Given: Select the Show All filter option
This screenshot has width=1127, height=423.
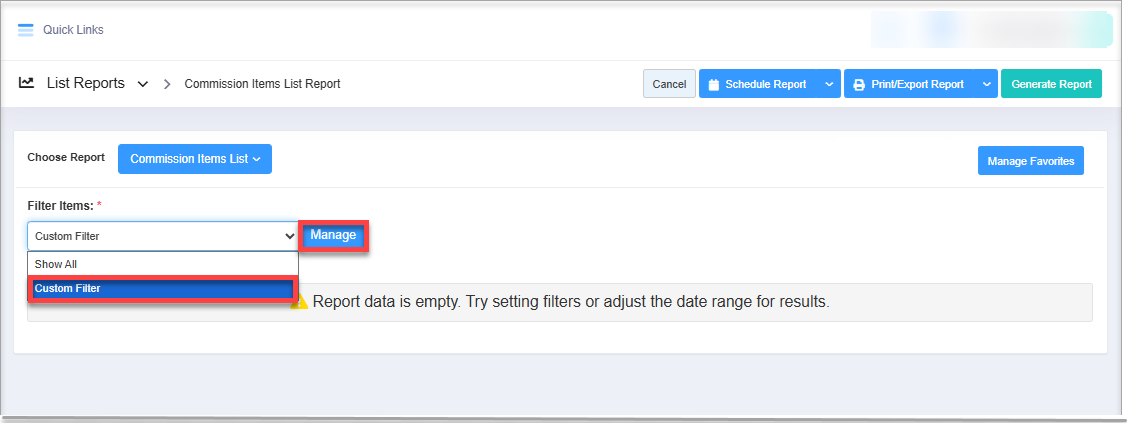Looking at the screenshot, I should [162, 264].
